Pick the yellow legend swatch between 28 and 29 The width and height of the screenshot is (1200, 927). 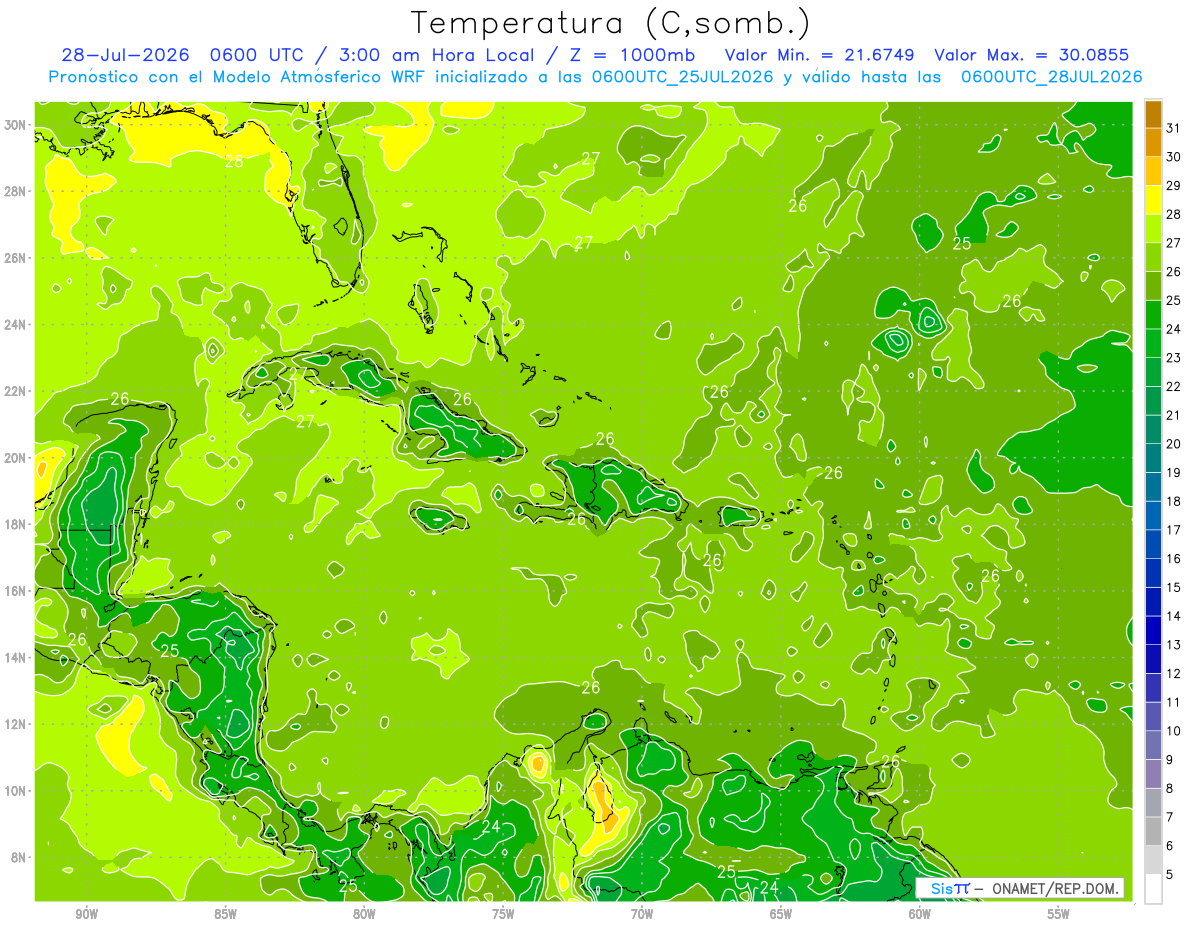point(1153,201)
